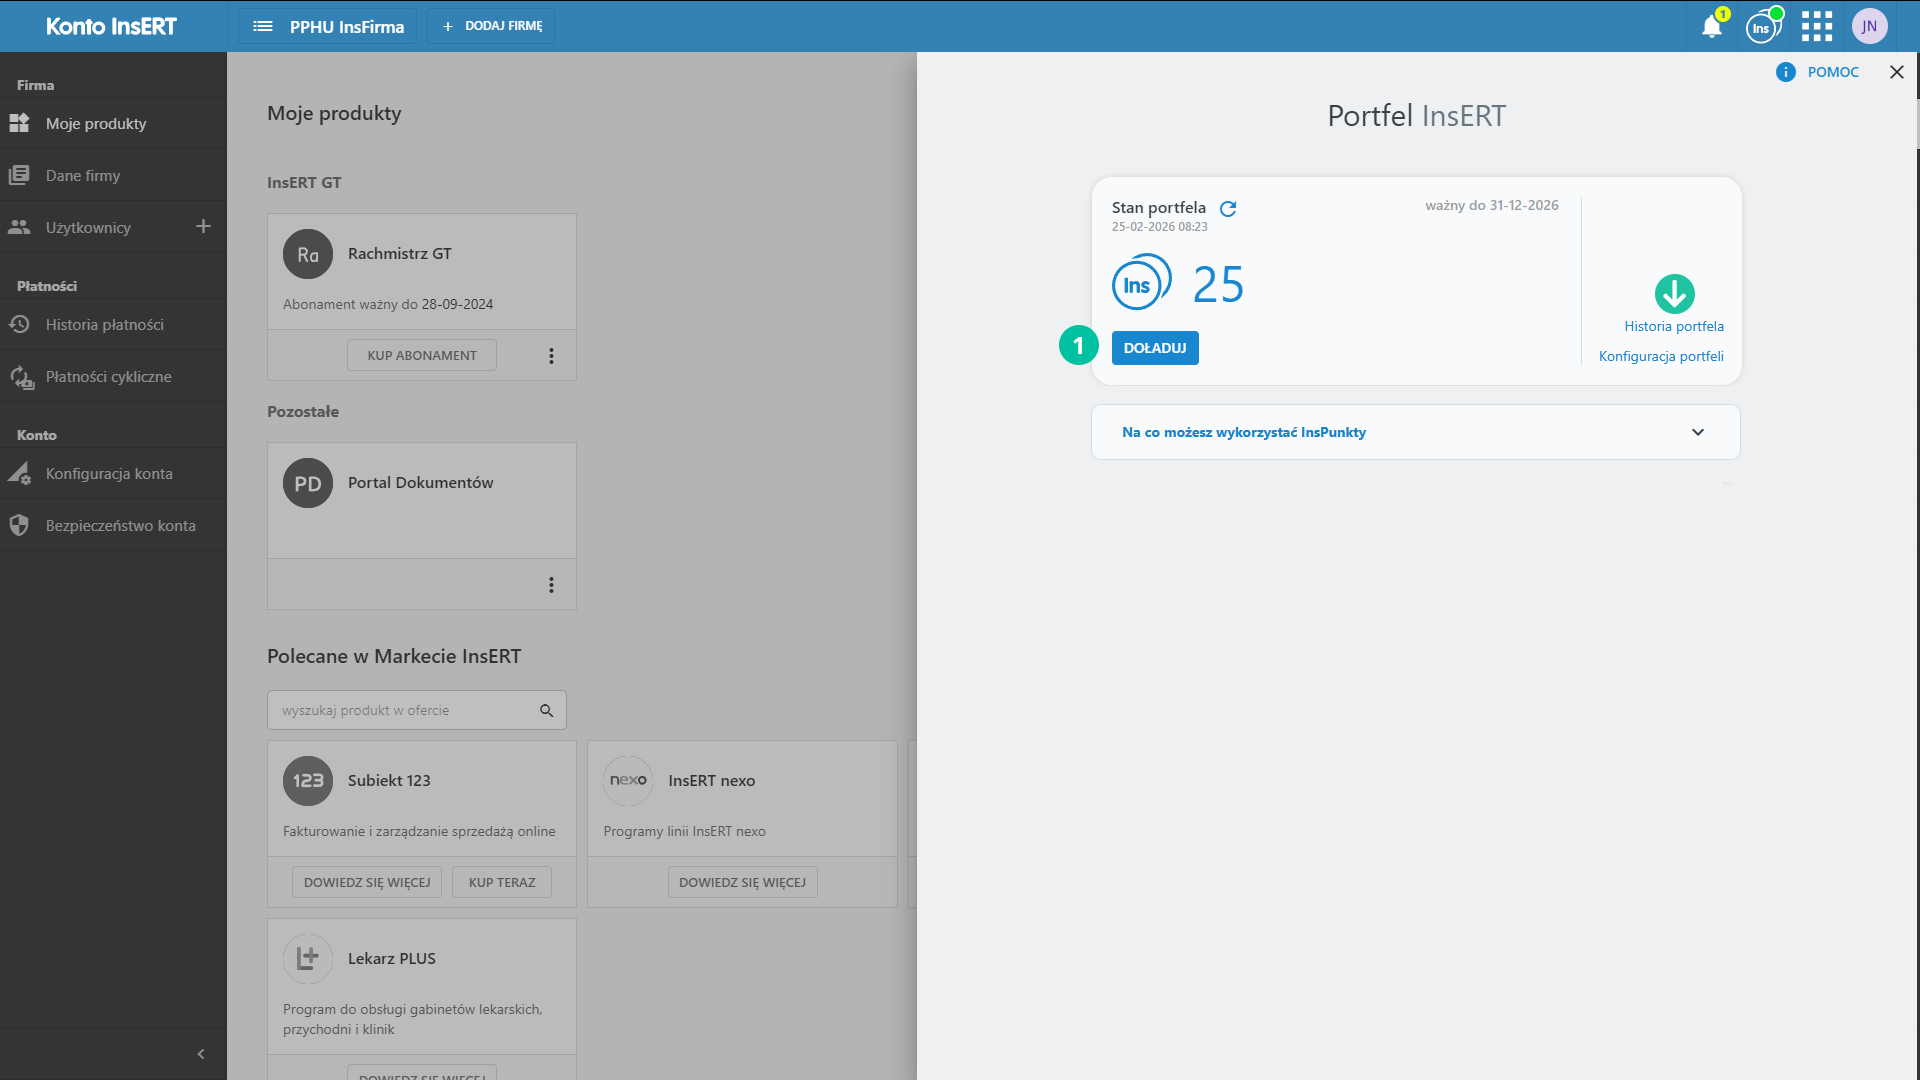Click the wyszukaj produkt w ofercie field
Image resolution: width=1920 pixels, height=1080 pixels.
pos(400,711)
